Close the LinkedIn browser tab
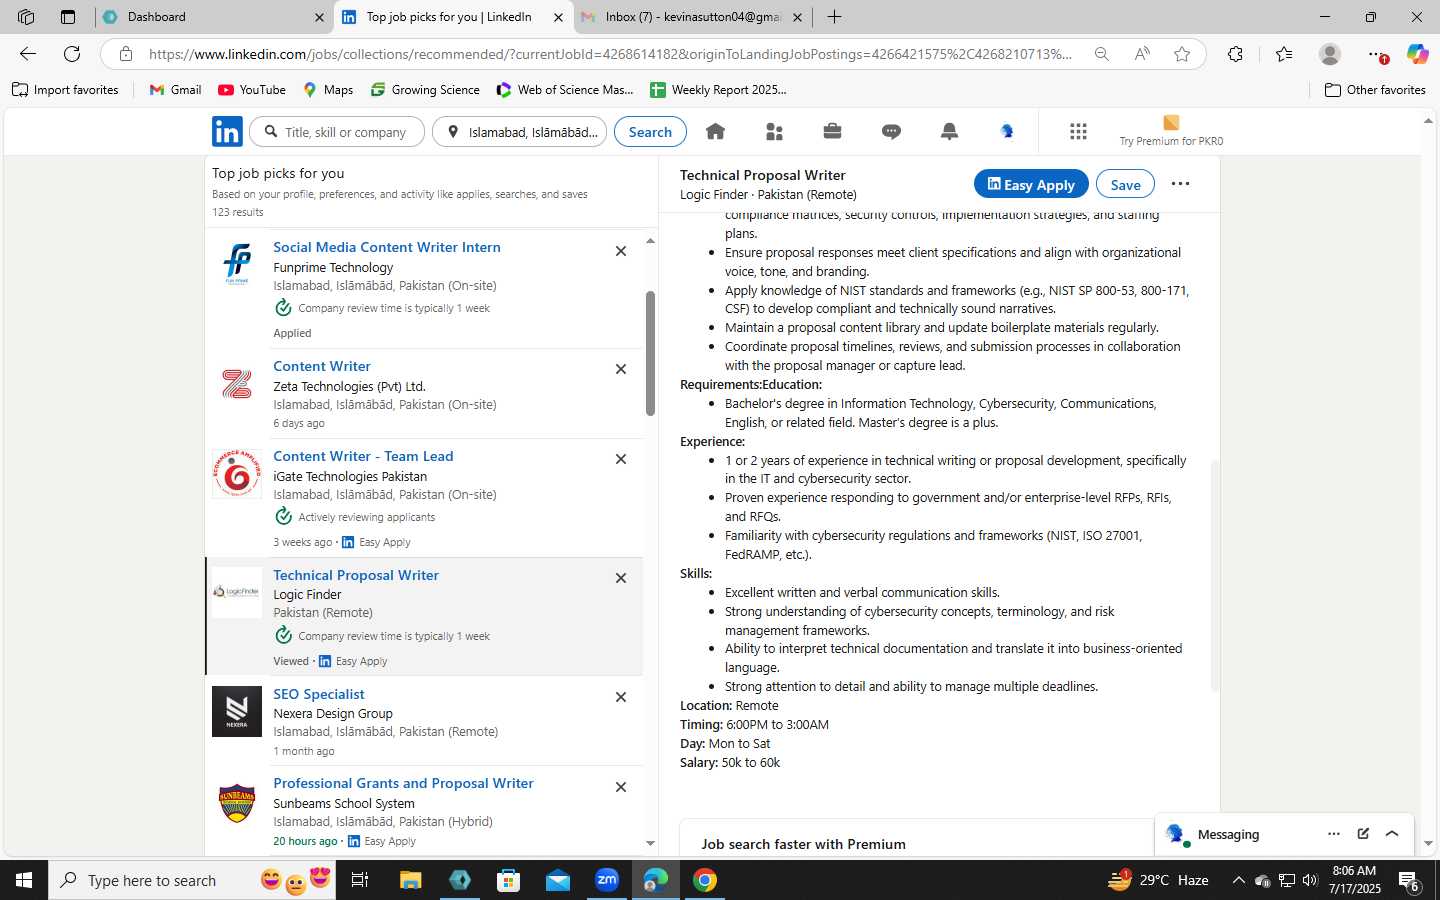This screenshot has height=900, width=1440. (558, 17)
